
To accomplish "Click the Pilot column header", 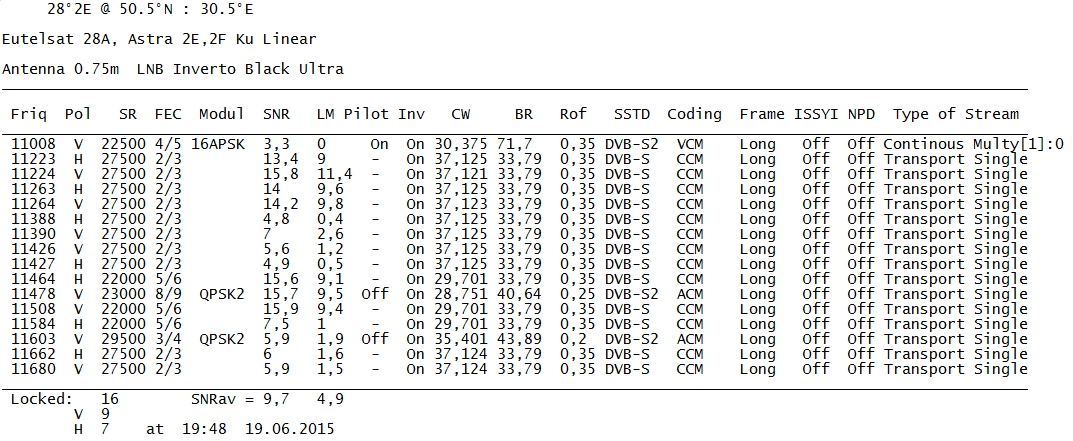I will 366,114.
